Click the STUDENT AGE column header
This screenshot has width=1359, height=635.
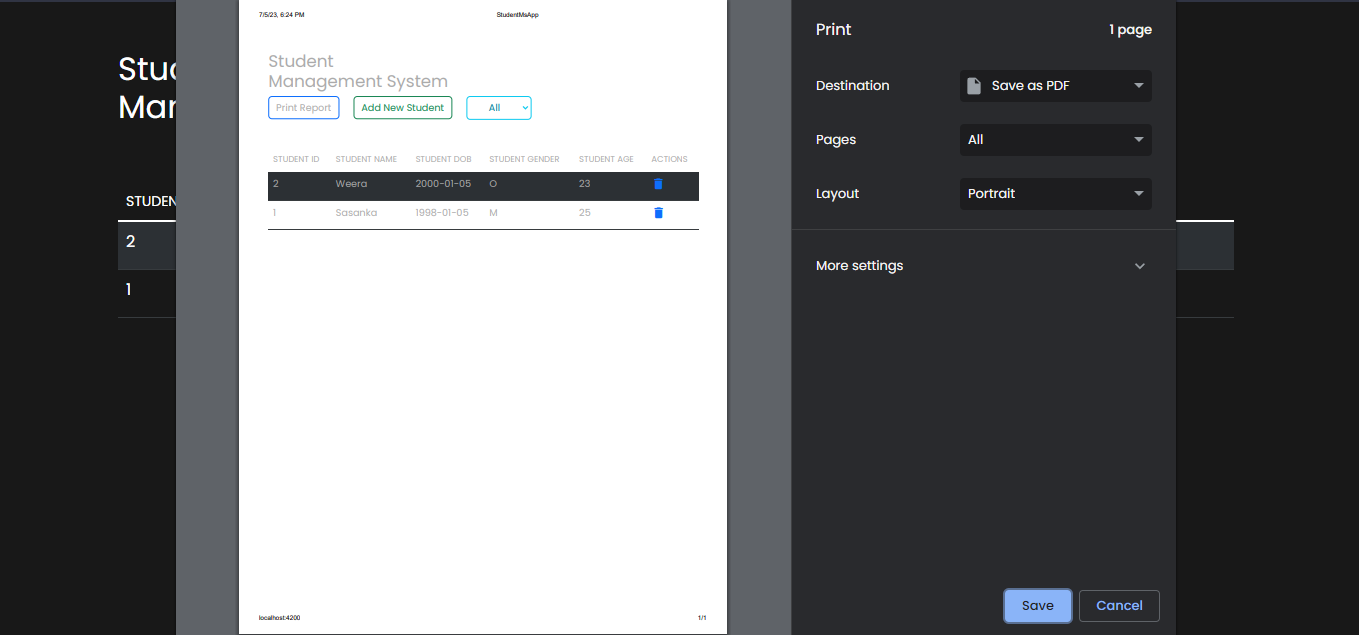tap(606, 160)
